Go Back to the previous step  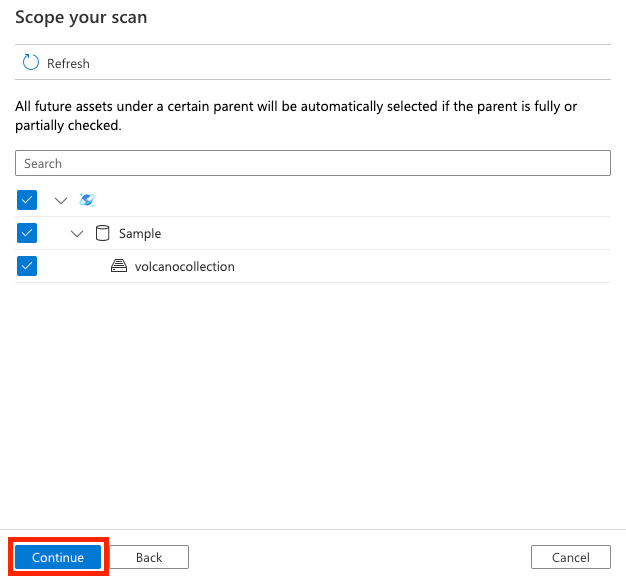(149, 557)
